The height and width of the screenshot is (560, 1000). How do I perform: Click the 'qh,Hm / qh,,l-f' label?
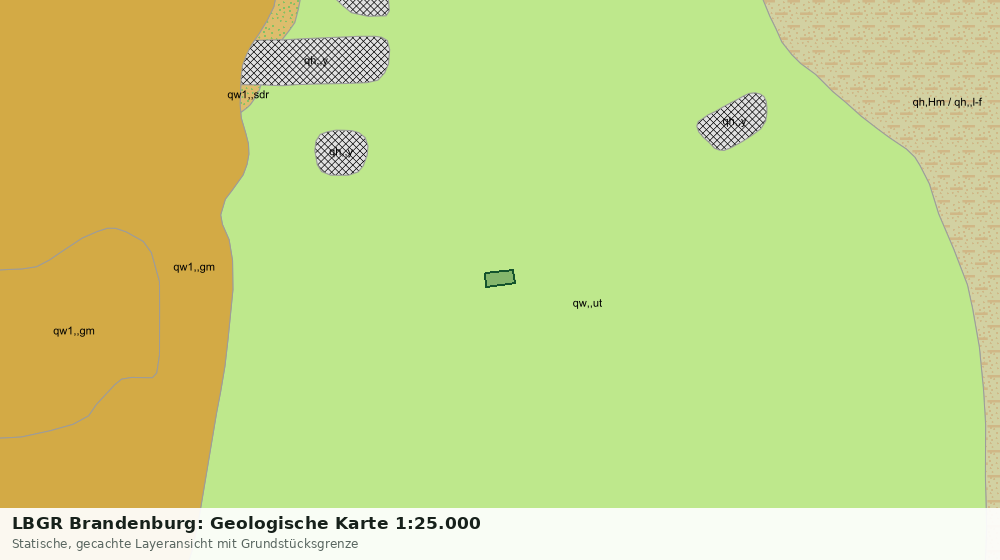[947, 102]
